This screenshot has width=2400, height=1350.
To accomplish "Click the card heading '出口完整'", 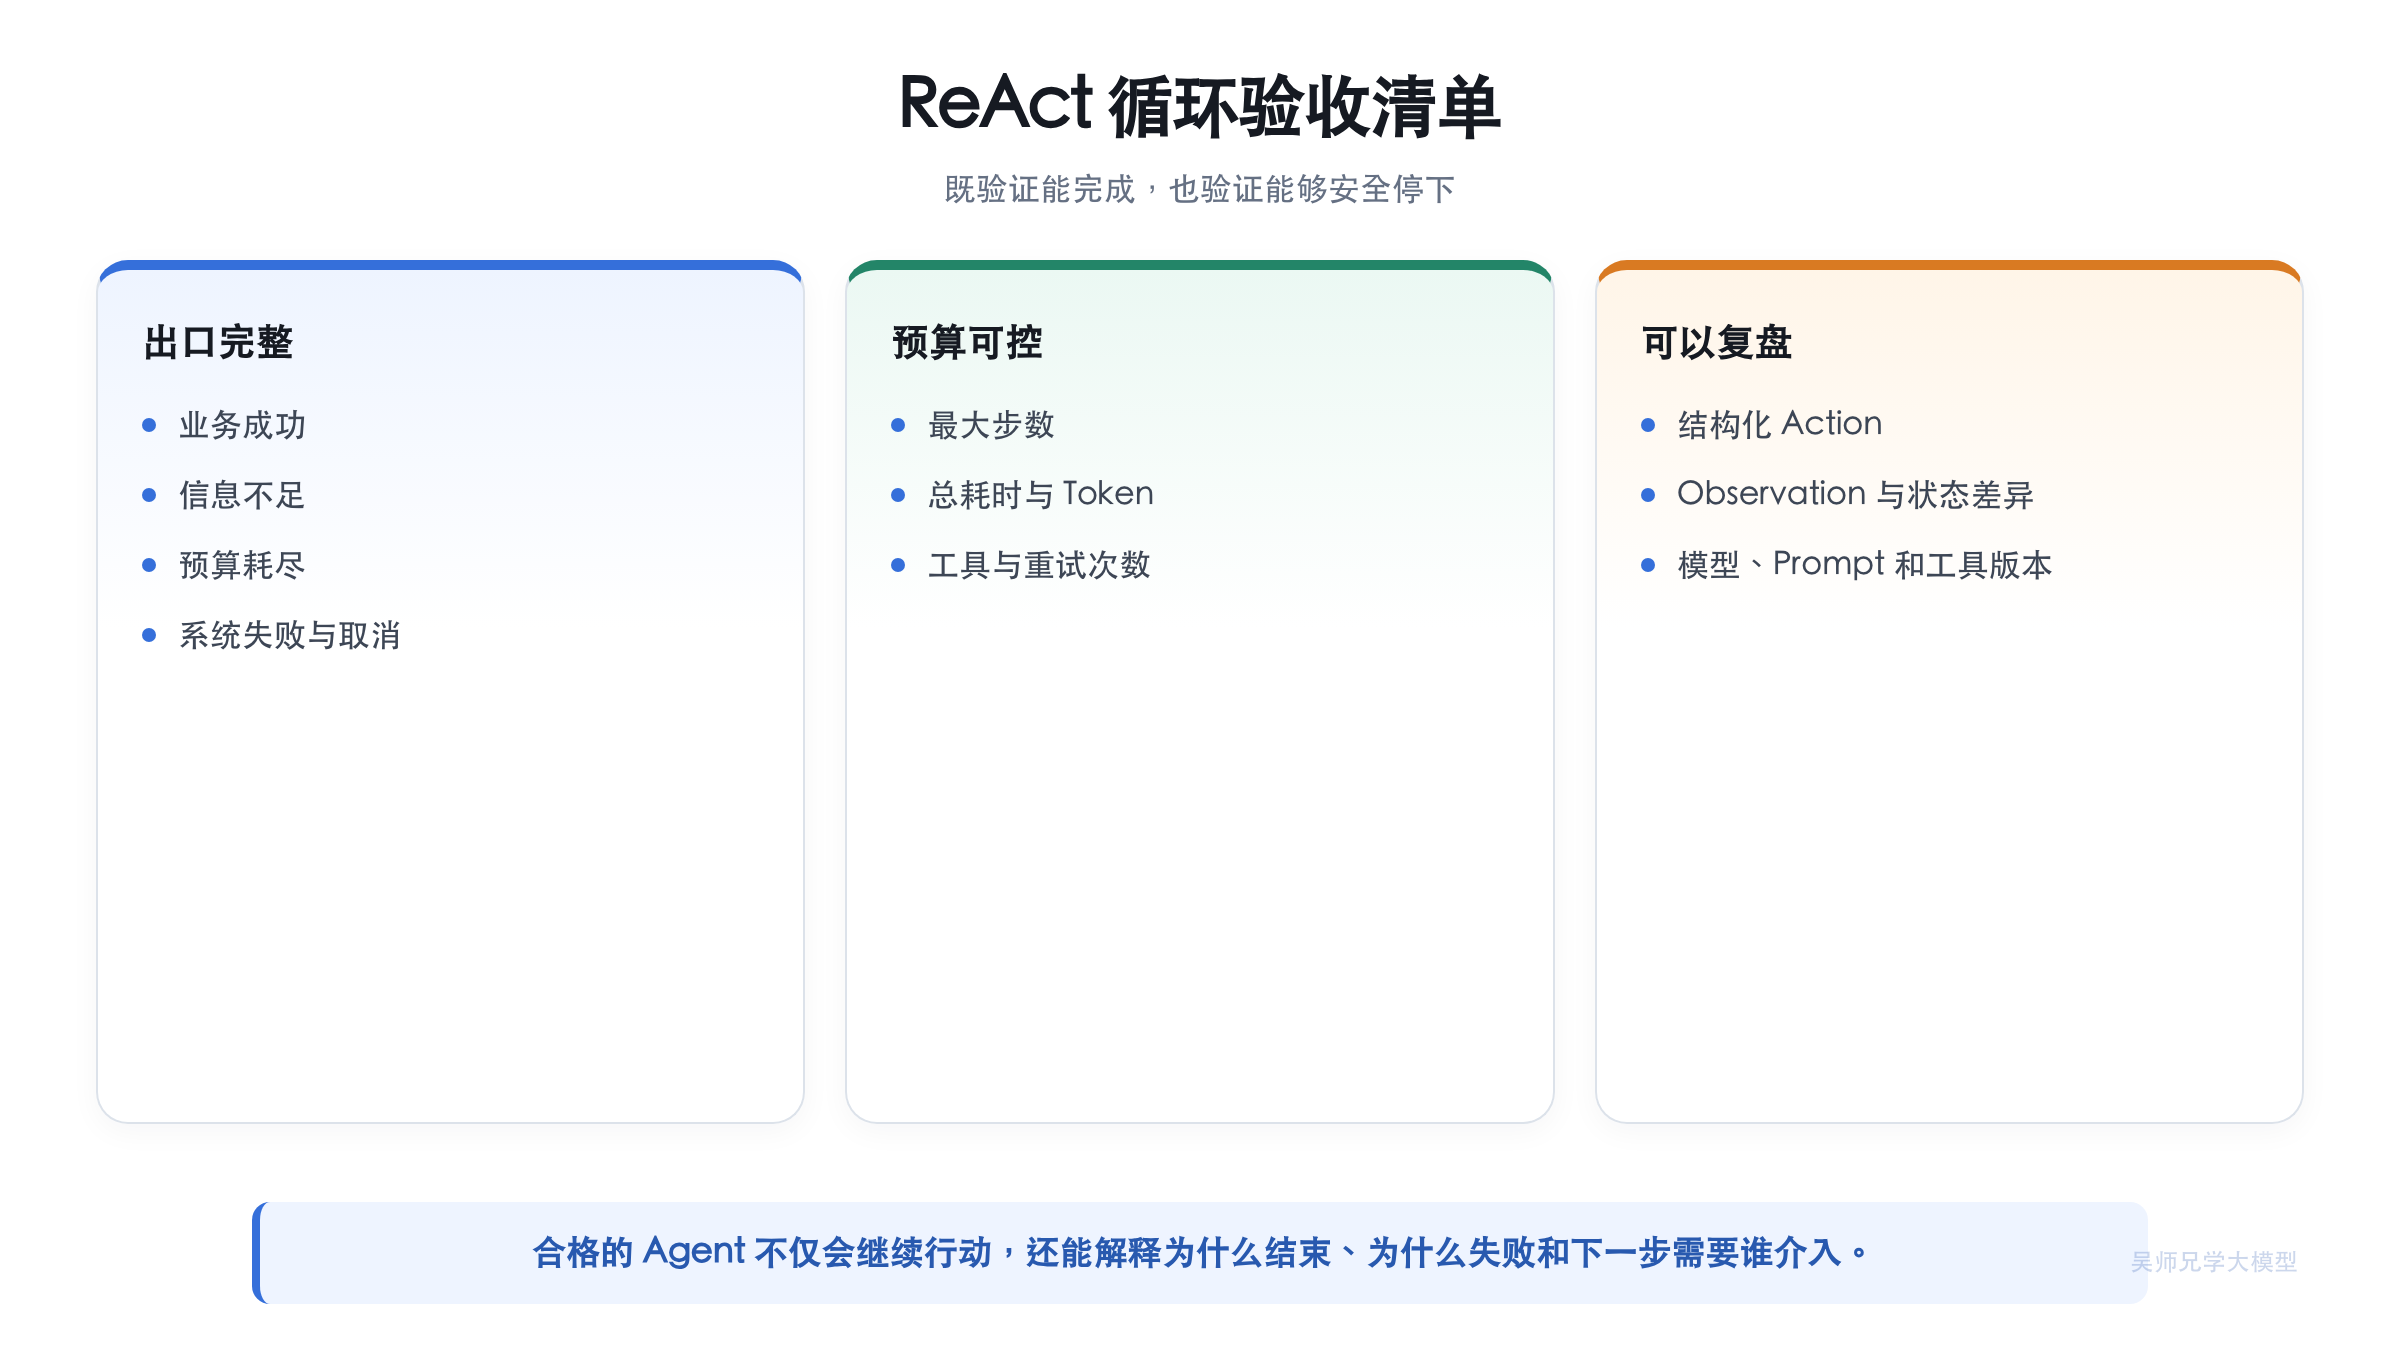I will pyautogui.click(x=218, y=342).
